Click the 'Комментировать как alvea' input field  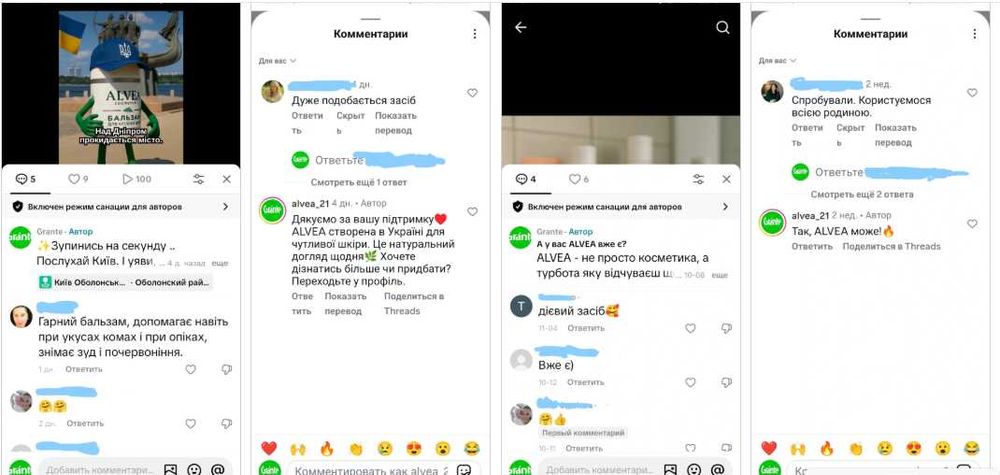pyautogui.click(x=367, y=471)
